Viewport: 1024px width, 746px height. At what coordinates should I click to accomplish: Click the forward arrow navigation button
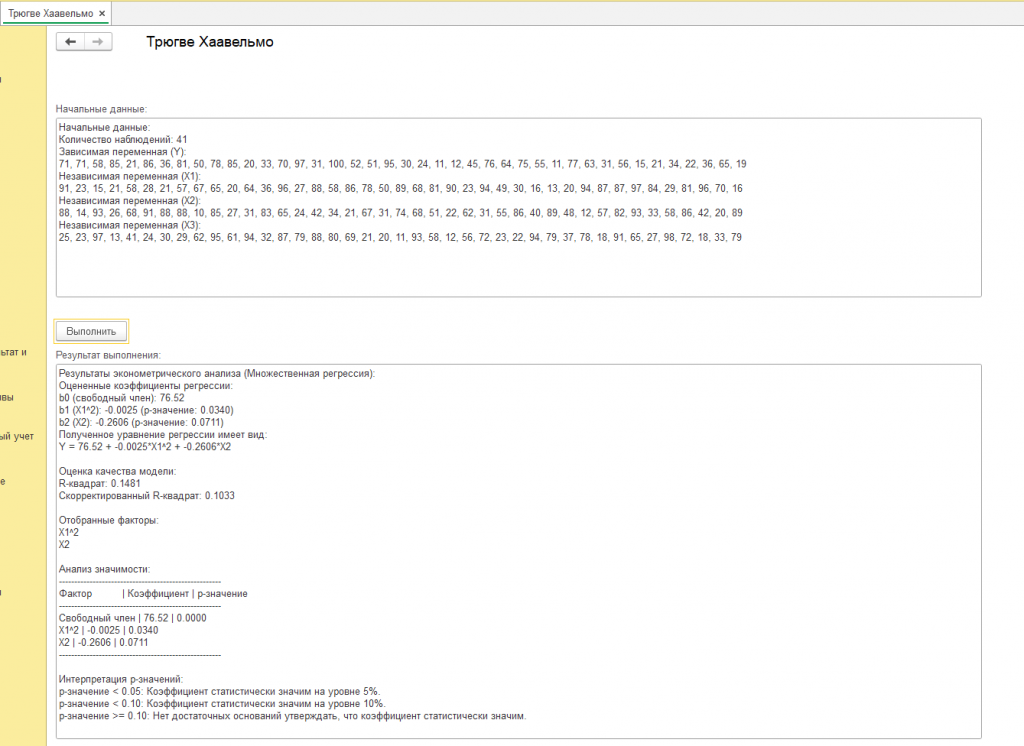pyautogui.click(x=97, y=42)
